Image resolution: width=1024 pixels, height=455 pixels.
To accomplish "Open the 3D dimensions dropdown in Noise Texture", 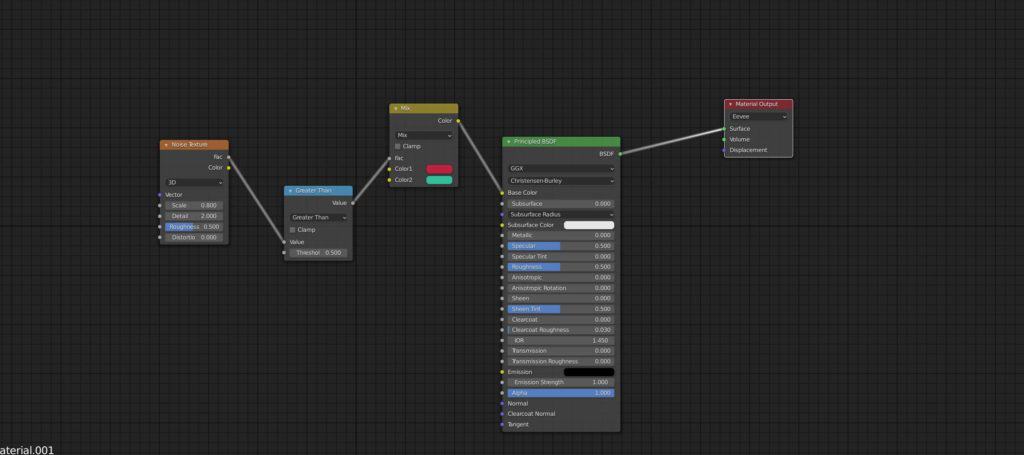I will (x=194, y=183).
